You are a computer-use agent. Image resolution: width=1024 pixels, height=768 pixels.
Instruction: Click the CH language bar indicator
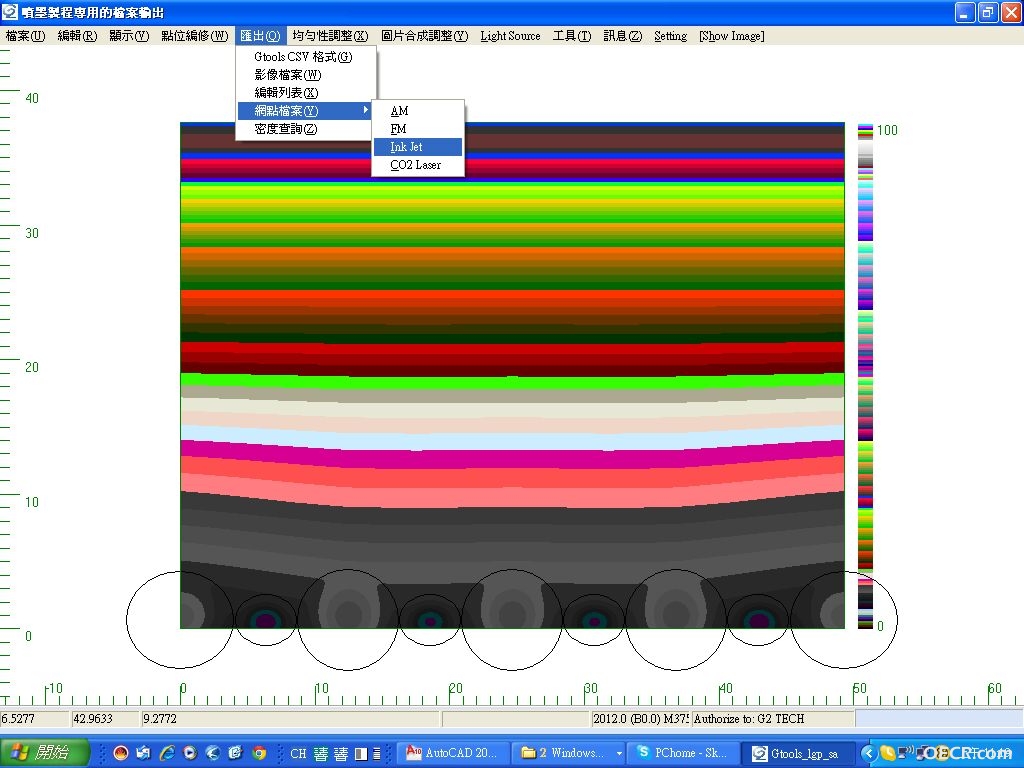click(x=298, y=753)
